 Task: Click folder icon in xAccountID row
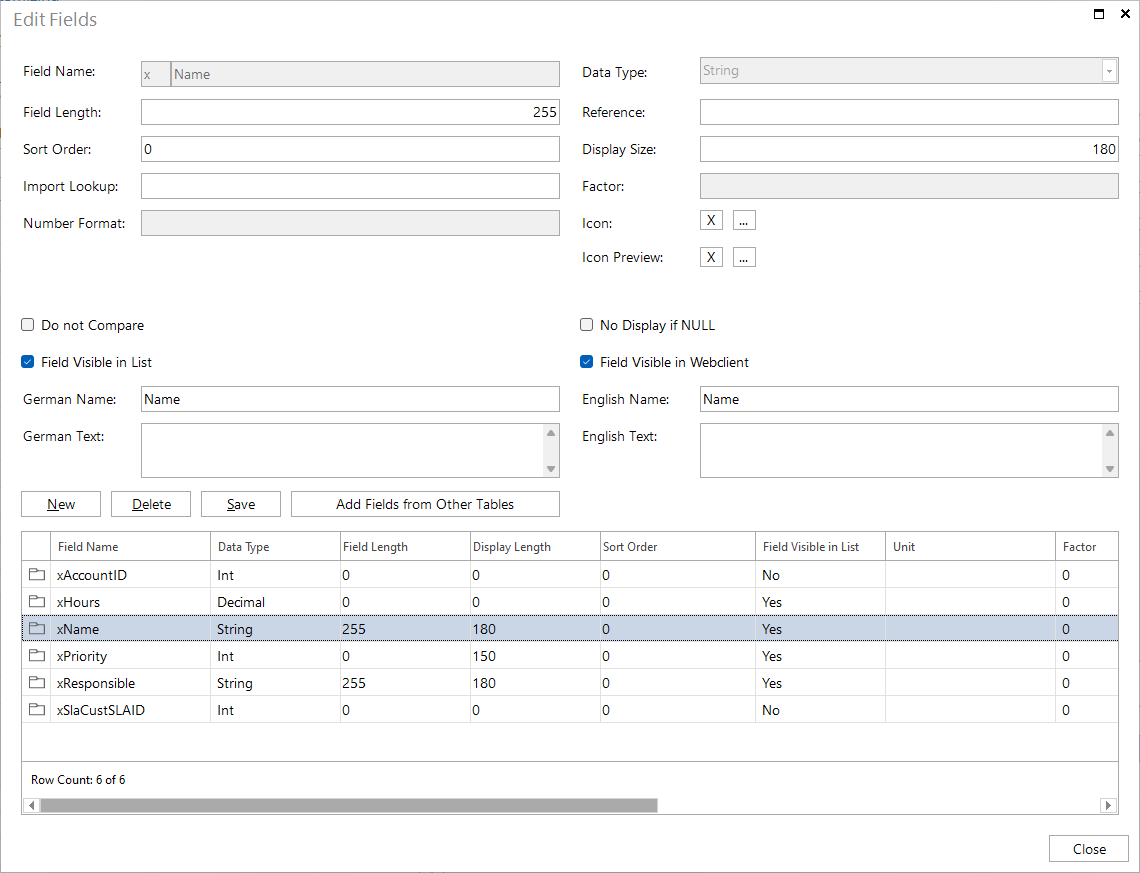(36, 574)
